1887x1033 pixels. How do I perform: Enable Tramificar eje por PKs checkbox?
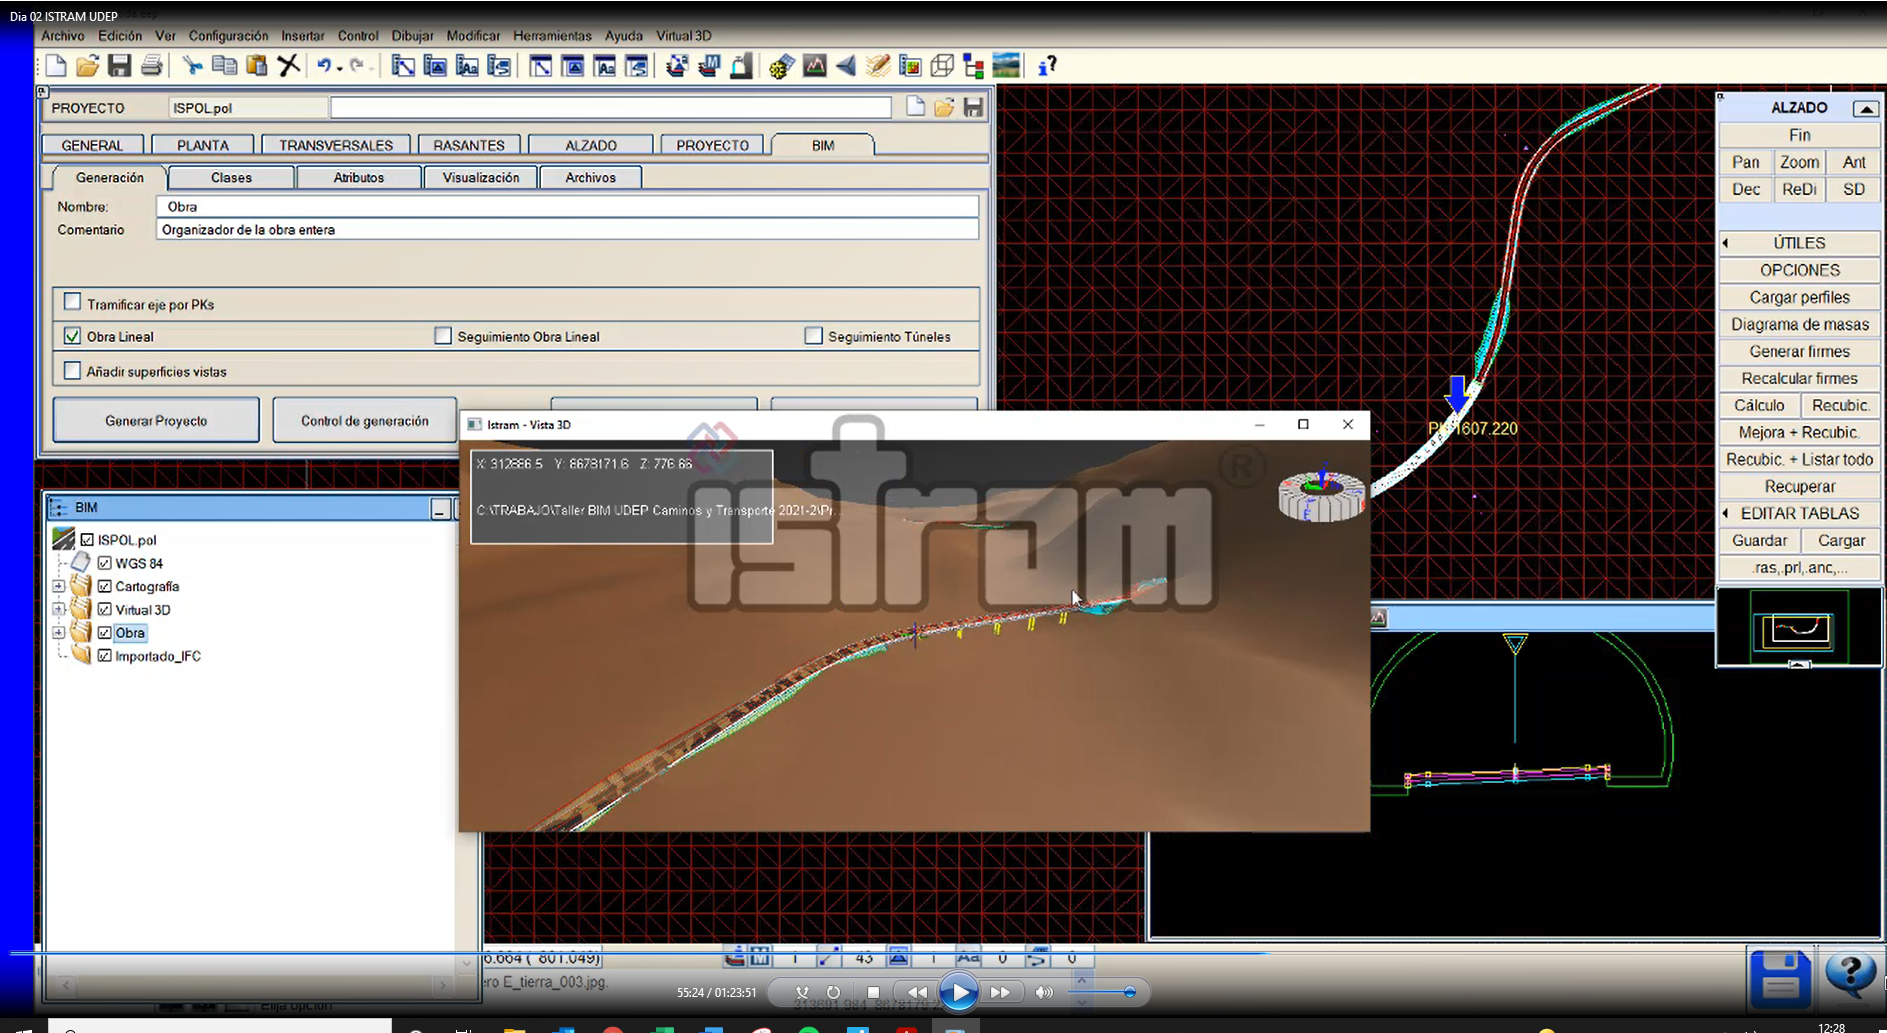tap(72, 302)
